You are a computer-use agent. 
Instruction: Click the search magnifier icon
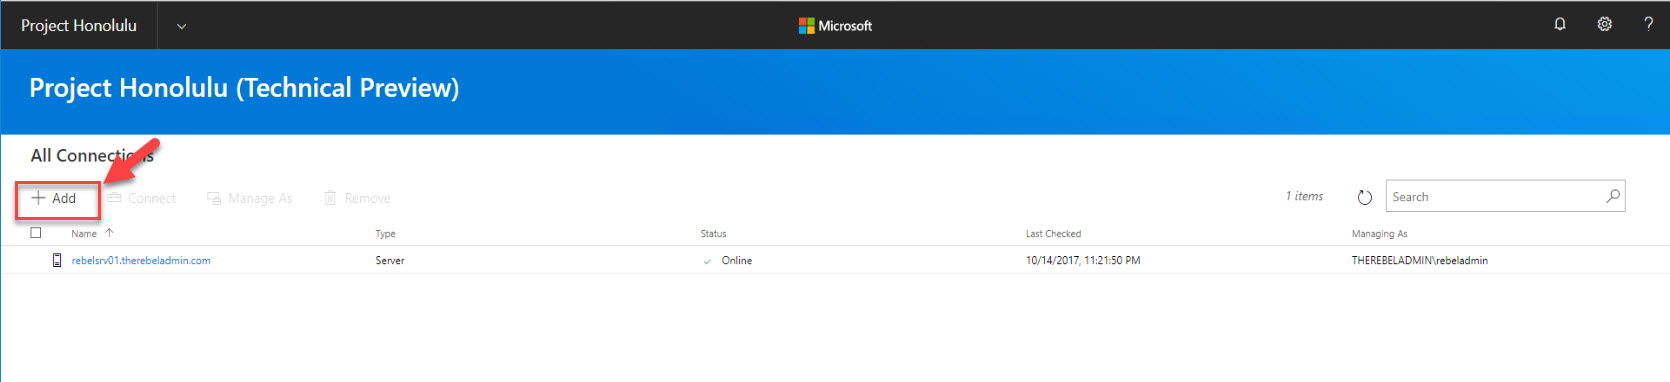[x=1613, y=196]
